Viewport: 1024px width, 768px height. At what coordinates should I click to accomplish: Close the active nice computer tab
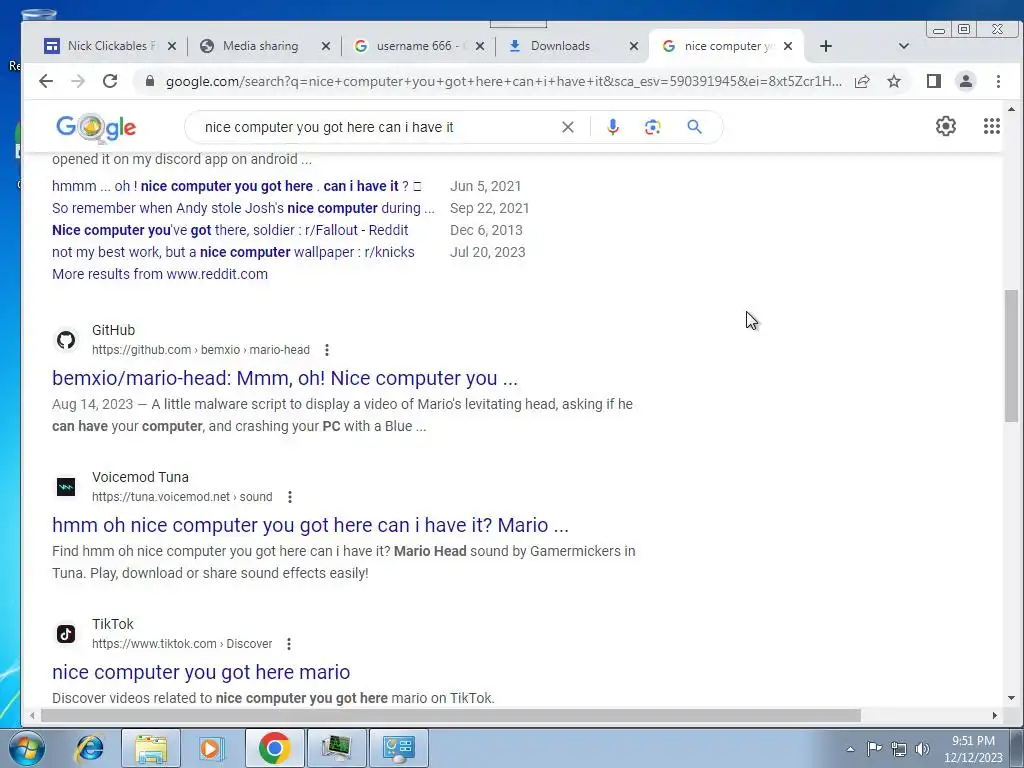point(788,46)
